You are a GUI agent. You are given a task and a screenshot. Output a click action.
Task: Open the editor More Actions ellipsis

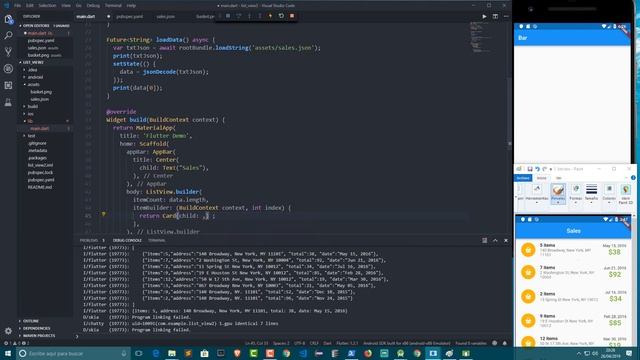506,16
